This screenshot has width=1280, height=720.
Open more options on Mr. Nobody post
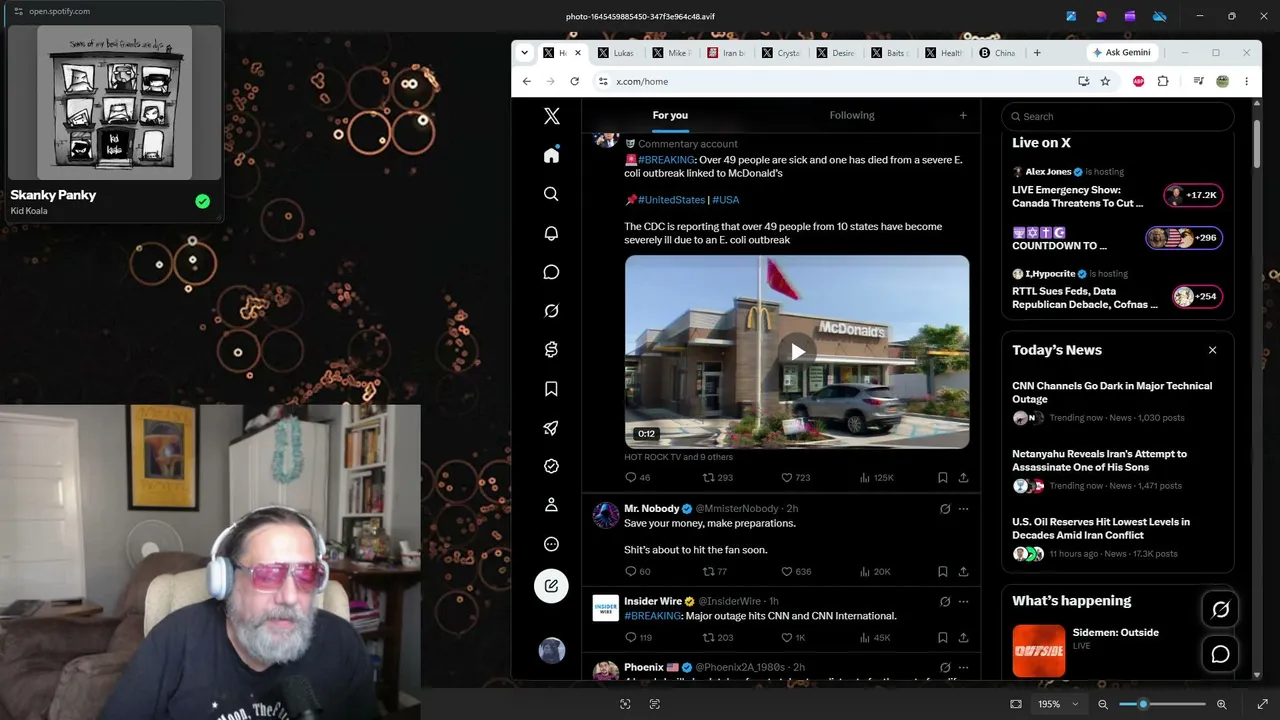coord(963,509)
